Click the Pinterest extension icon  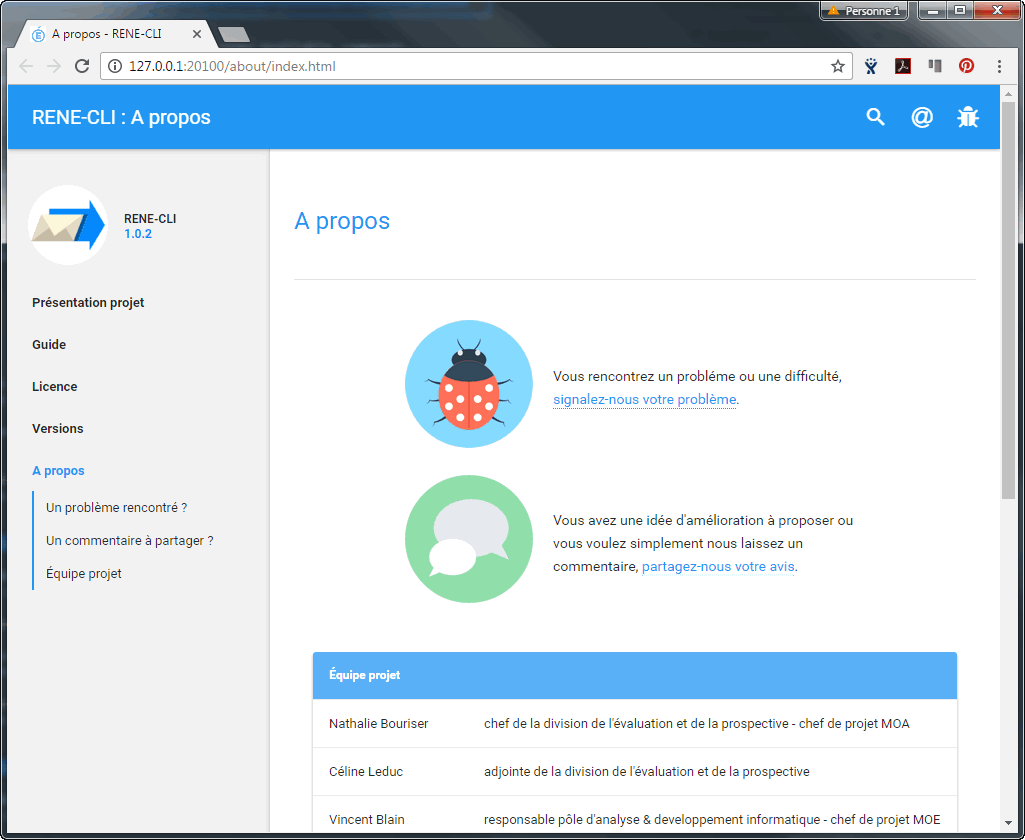966,67
